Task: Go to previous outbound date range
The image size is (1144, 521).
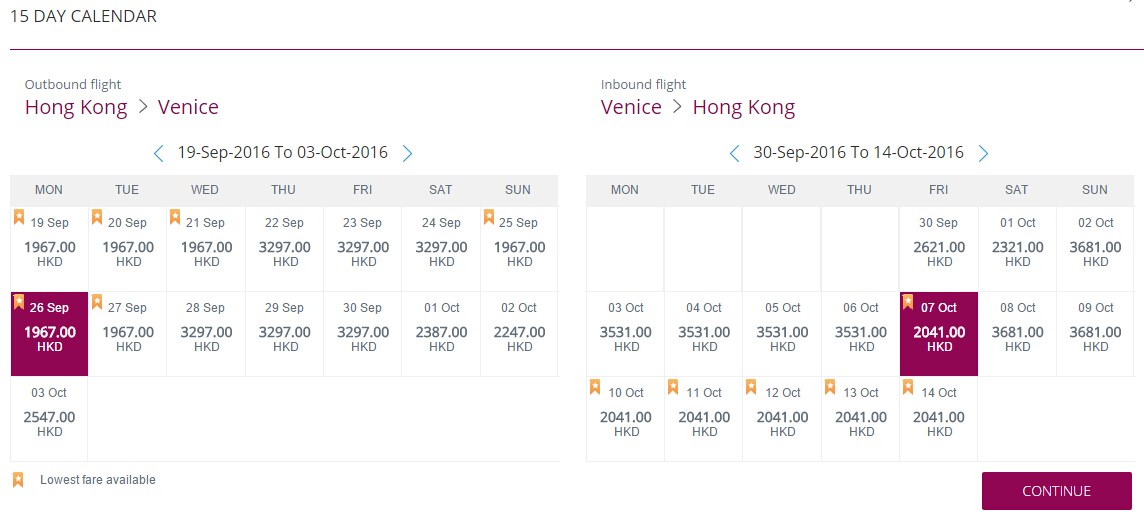Action: pos(159,153)
